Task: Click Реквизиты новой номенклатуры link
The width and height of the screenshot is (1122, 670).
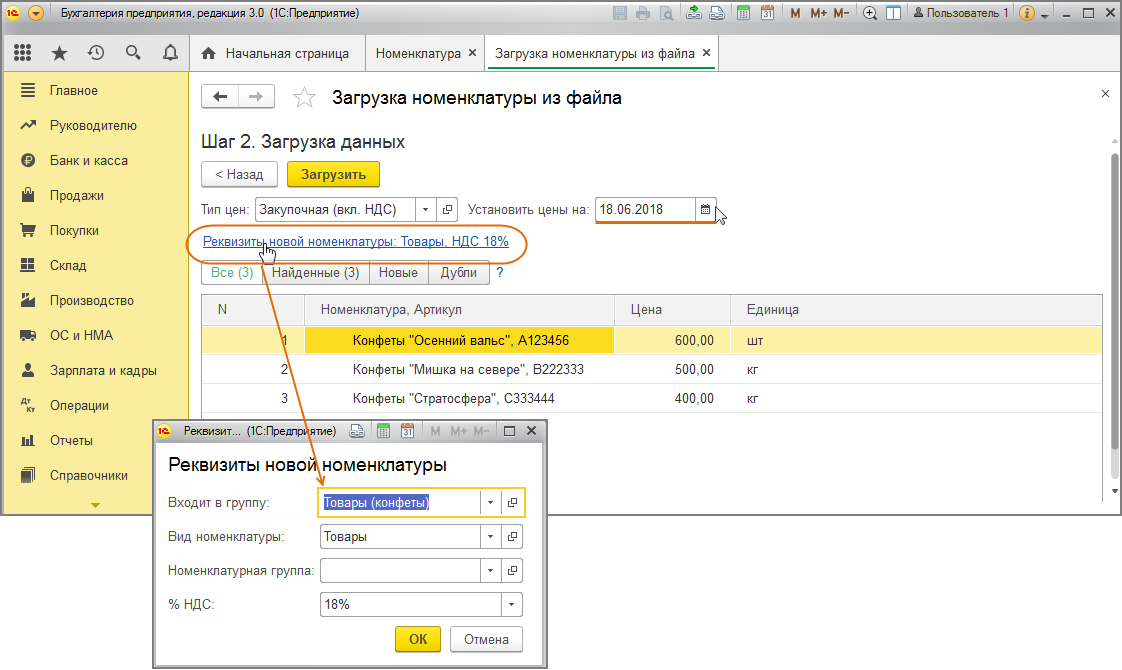Action: point(355,242)
